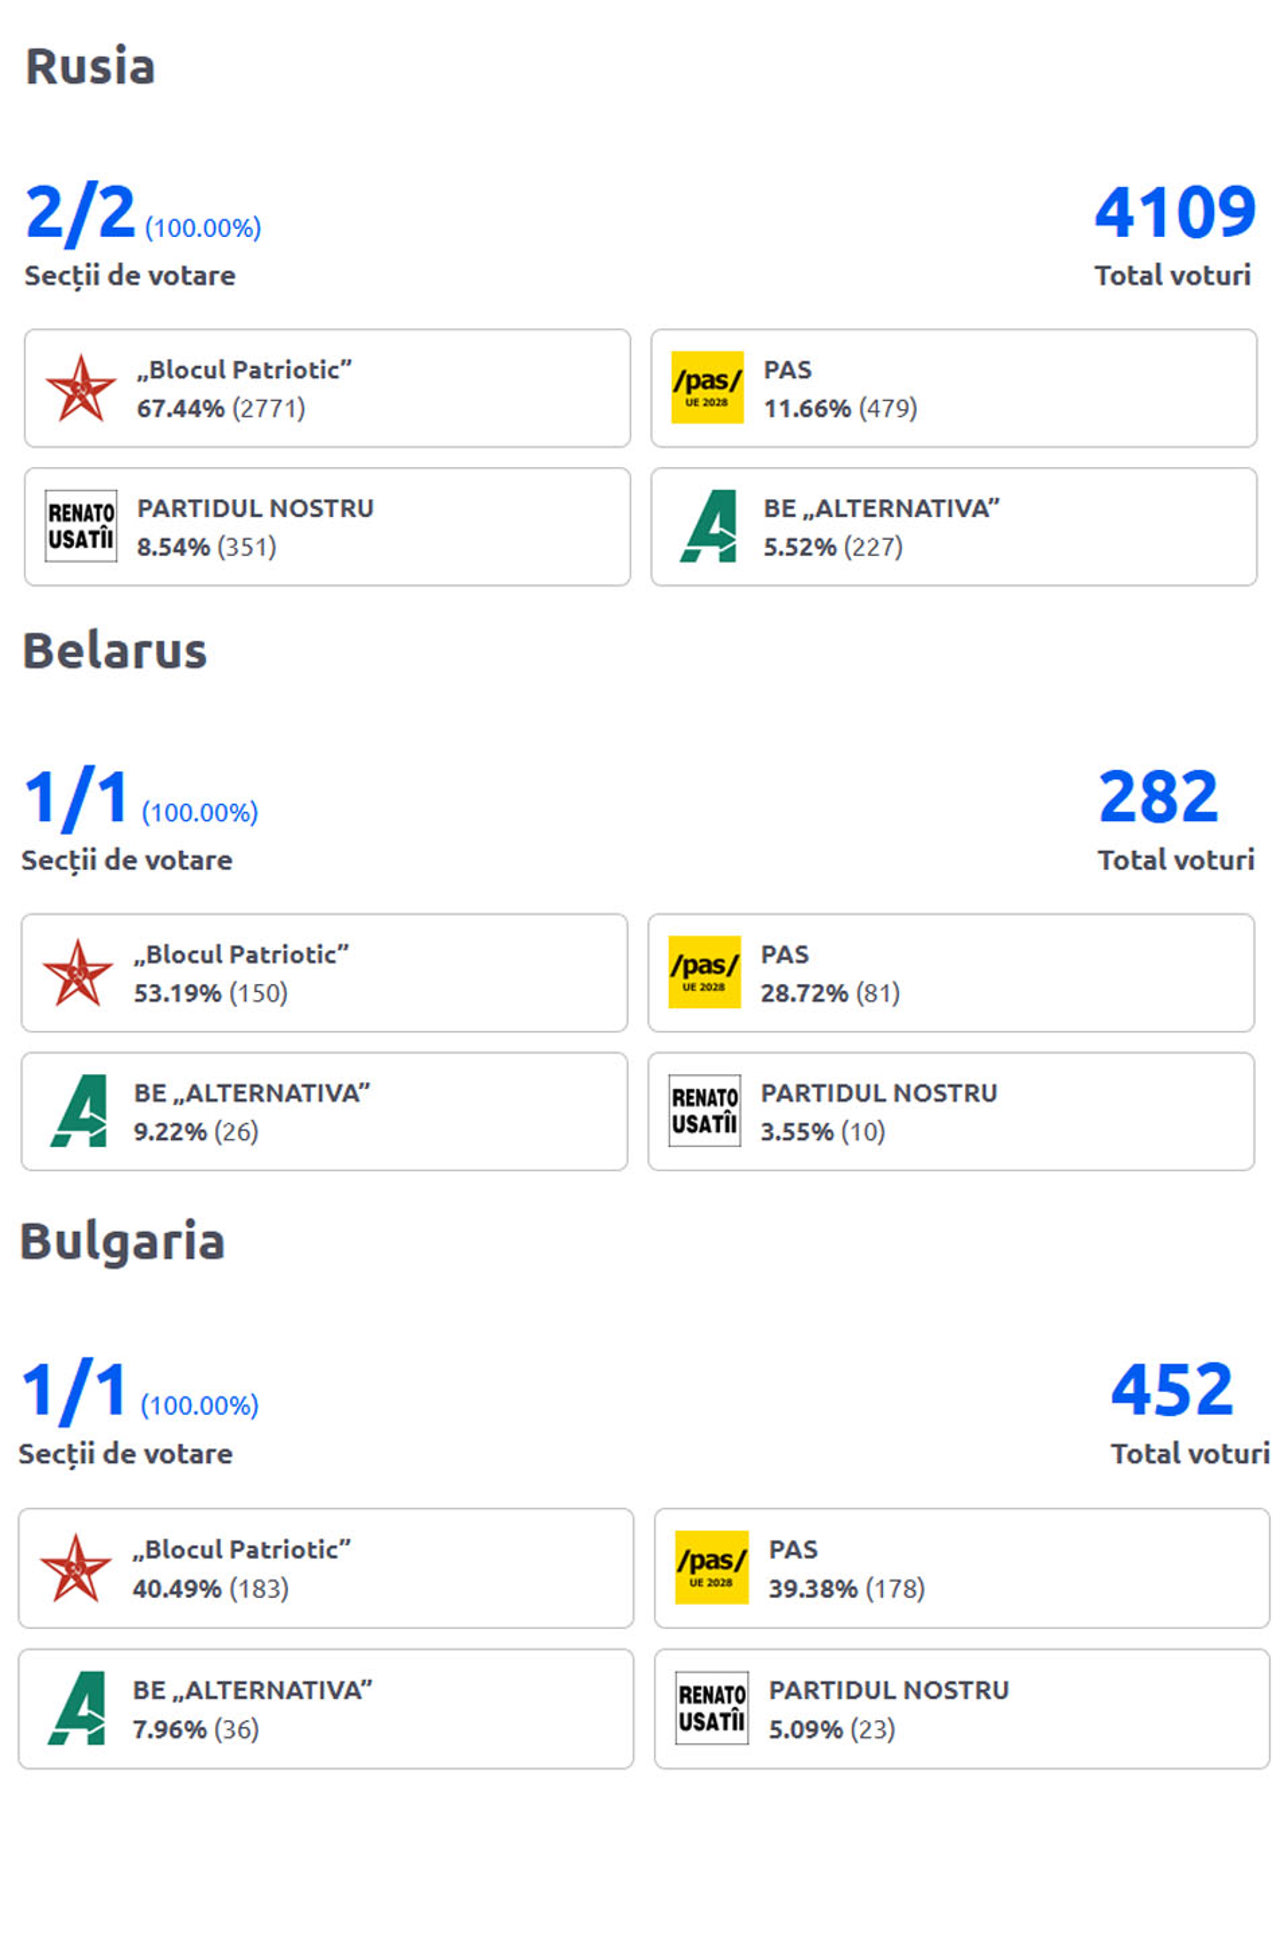Click the PAS yellow logo under Belarus
The image size is (1280, 1956).
(x=704, y=972)
